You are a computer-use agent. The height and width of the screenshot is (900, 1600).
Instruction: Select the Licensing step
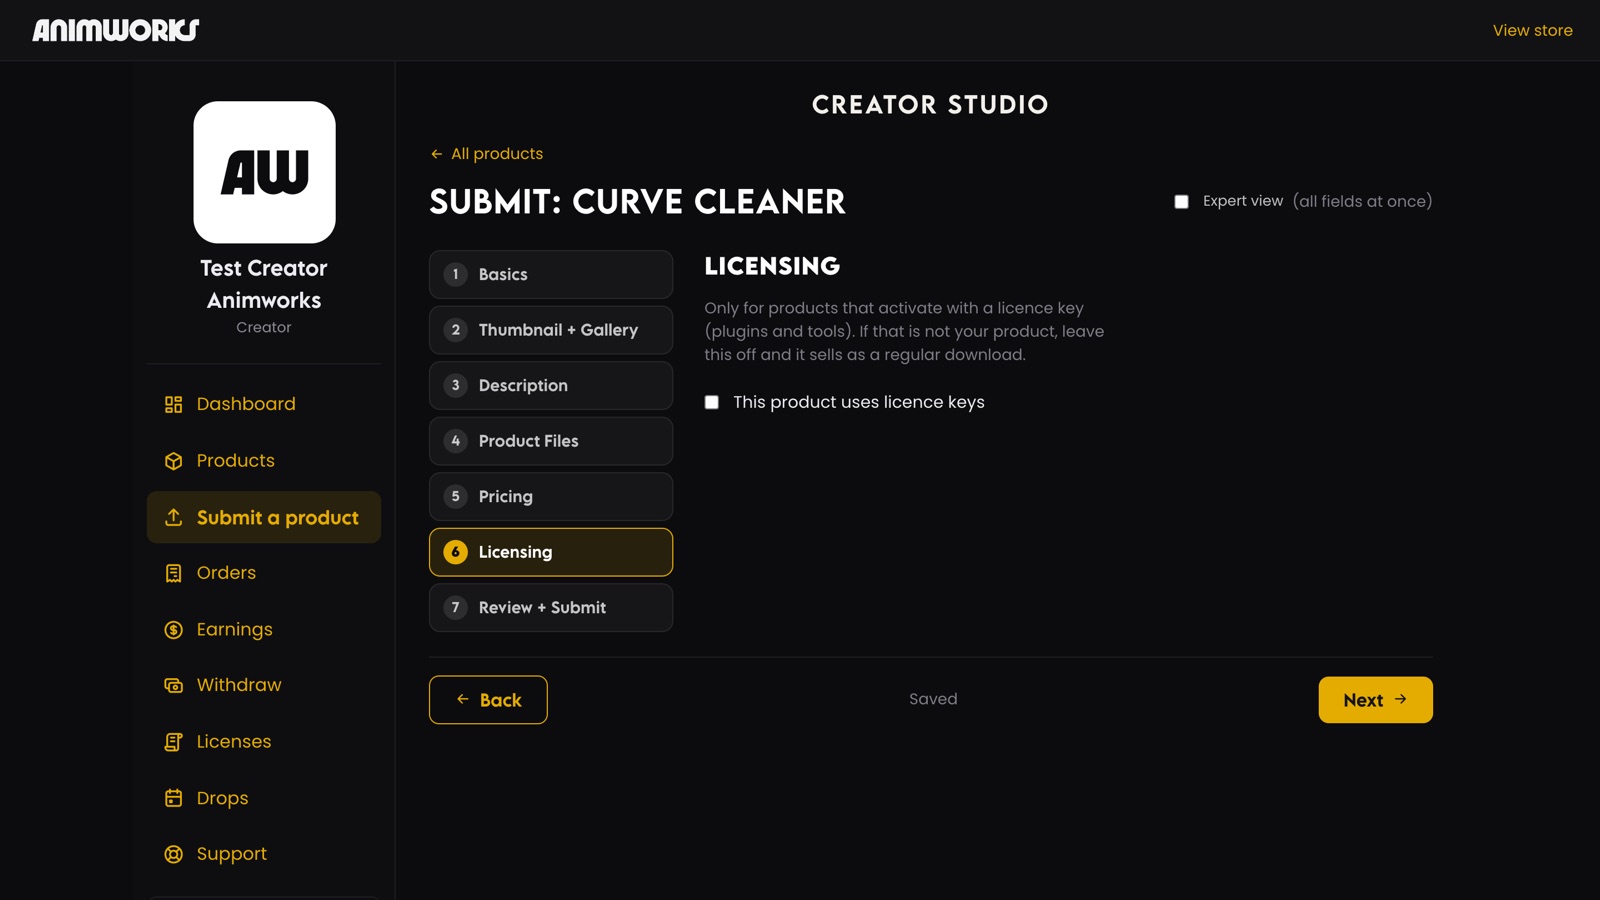551,552
